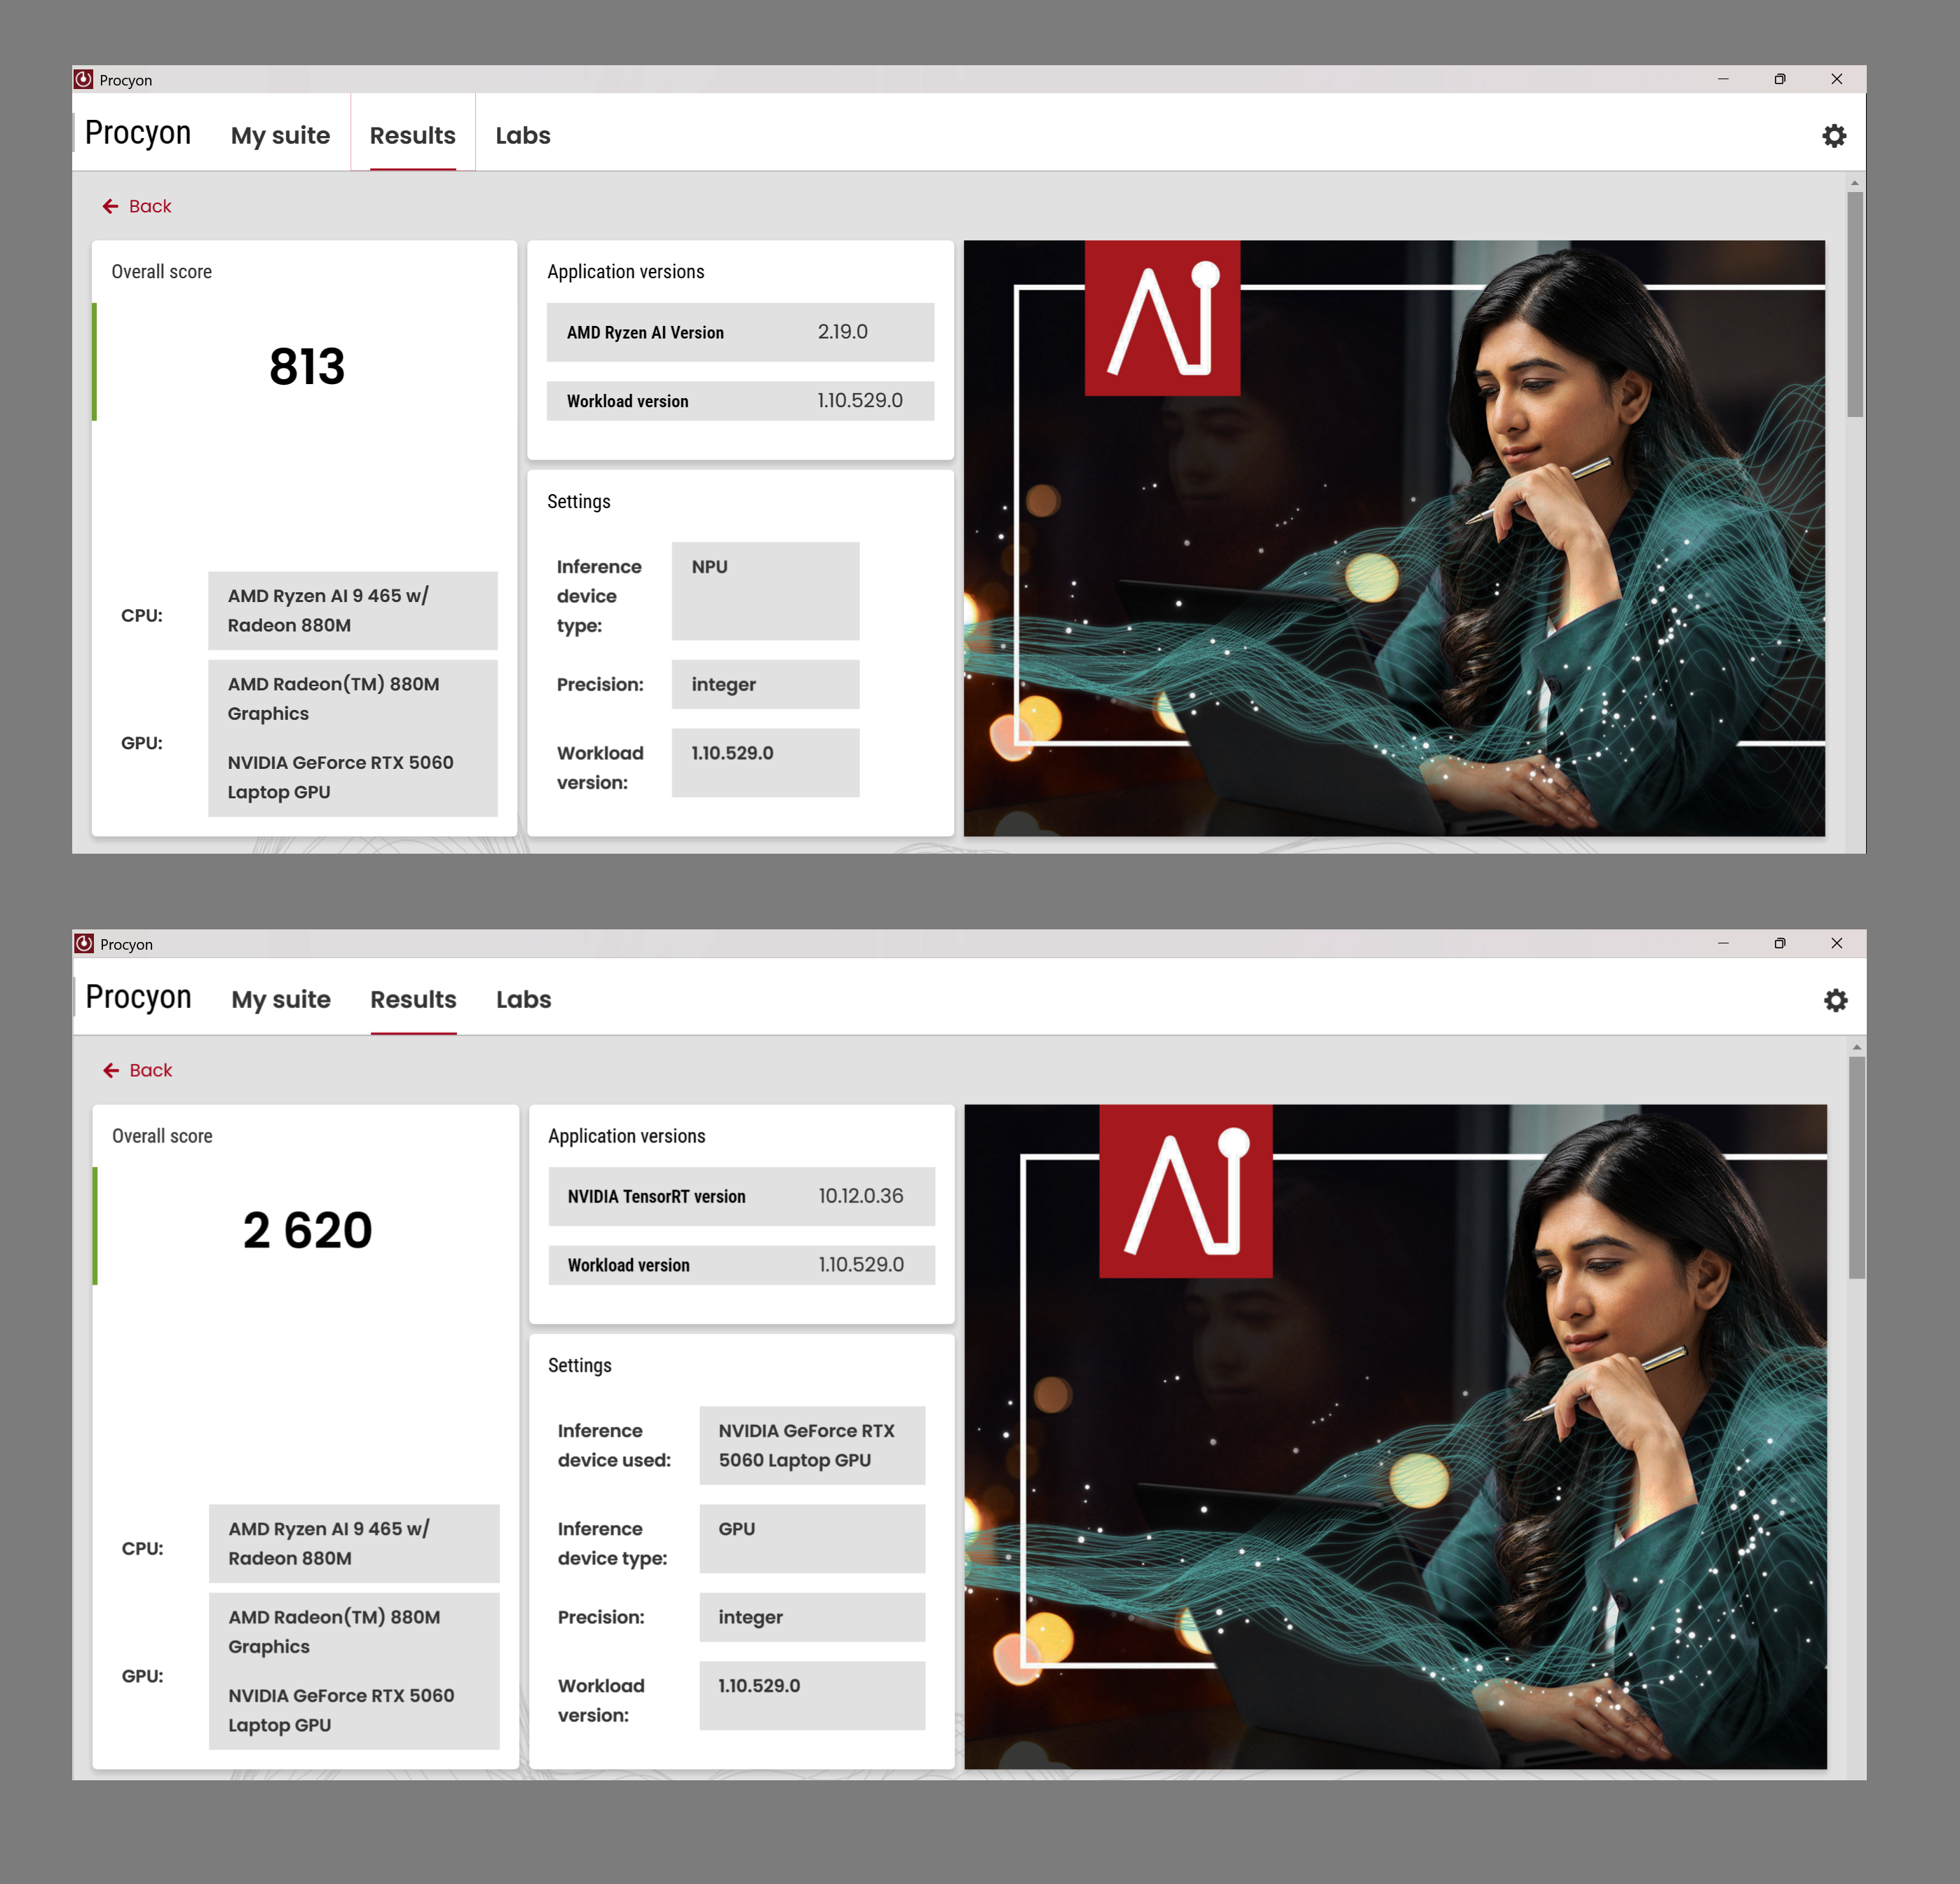Open Labs tab in top window
This screenshot has height=1884, width=1960.
coord(522,135)
